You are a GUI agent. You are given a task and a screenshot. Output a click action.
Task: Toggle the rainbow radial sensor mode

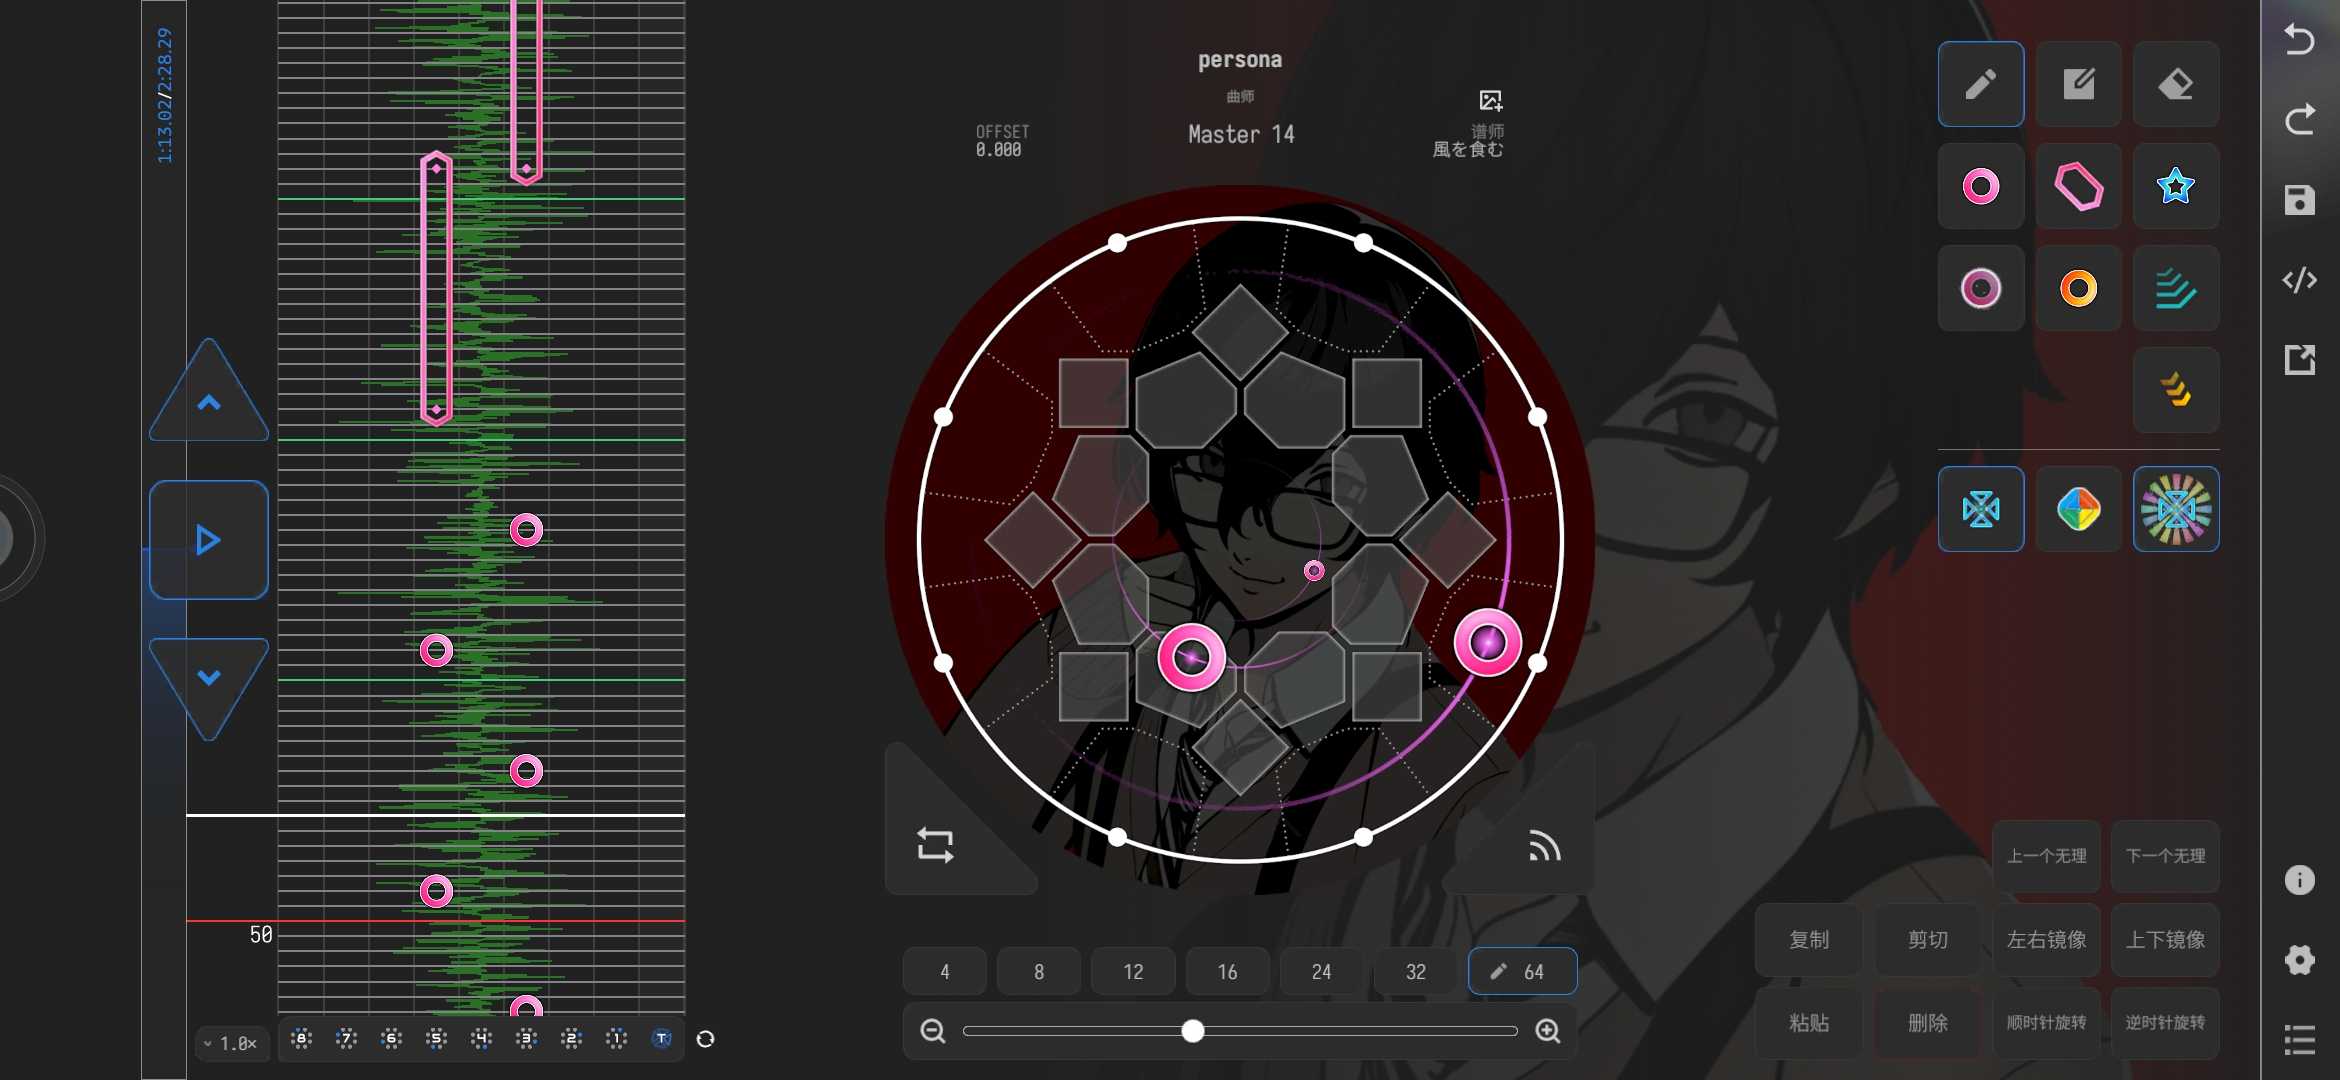2176,509
